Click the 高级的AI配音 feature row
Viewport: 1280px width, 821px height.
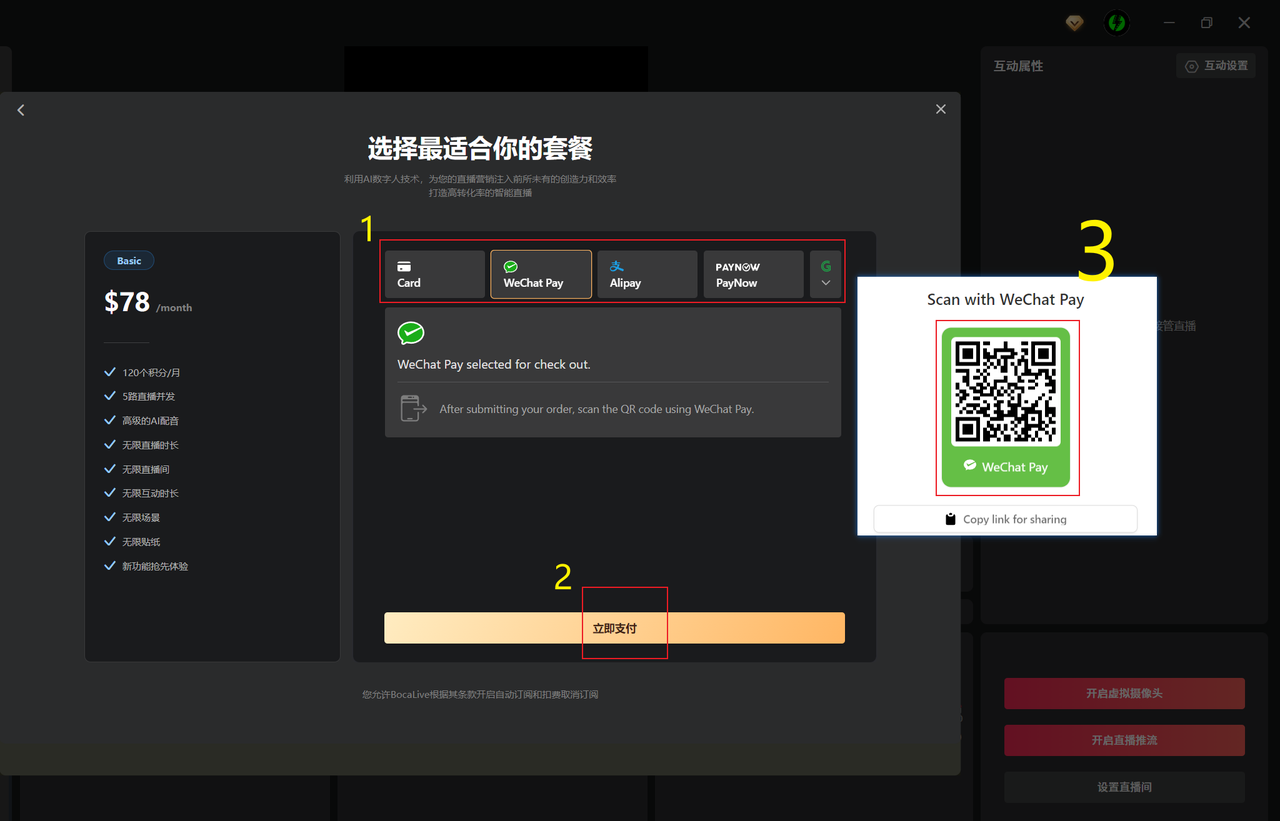(x=142, y=421)
